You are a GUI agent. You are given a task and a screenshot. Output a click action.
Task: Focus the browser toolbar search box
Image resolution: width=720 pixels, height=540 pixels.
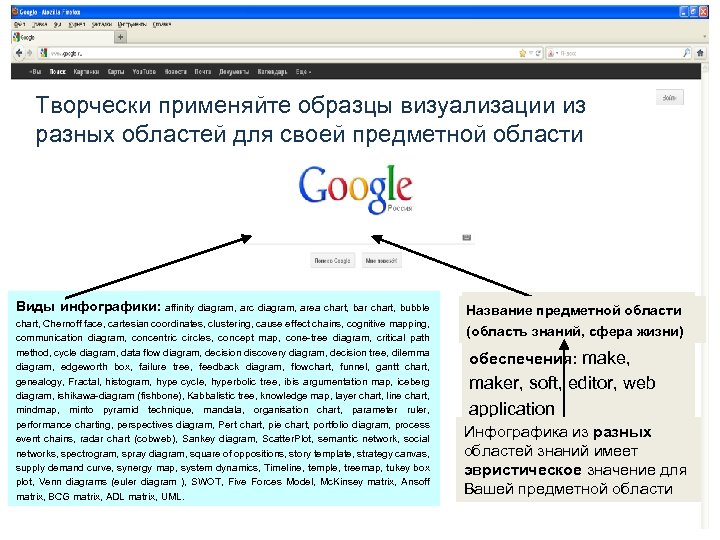click(620, 54)
